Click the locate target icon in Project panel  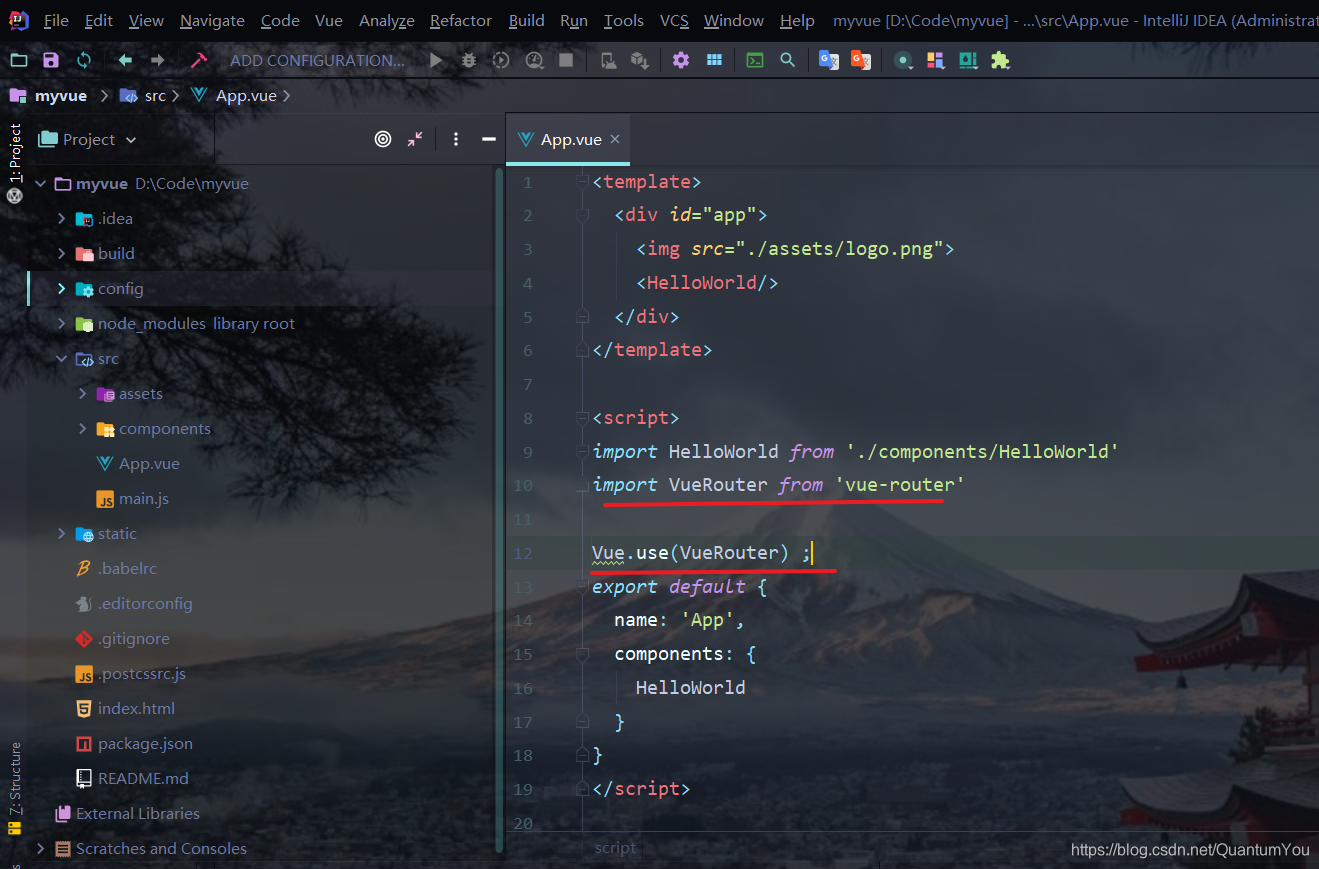coord(383,139)
